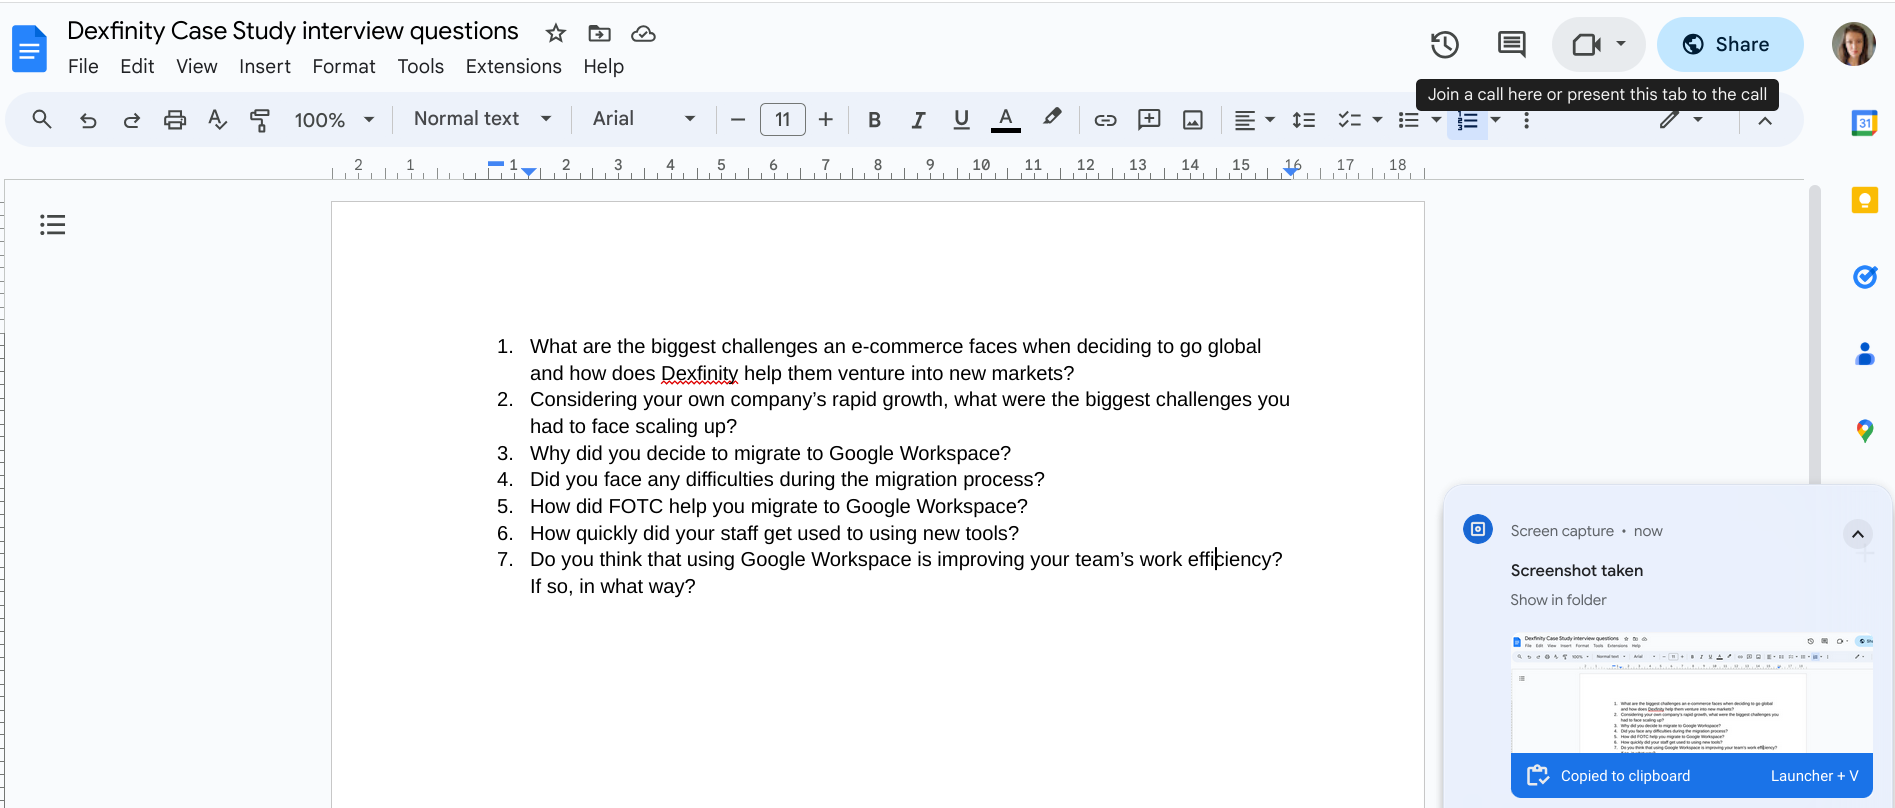Open more toolbar options

pyautogui.click(x=1526, y=120)
